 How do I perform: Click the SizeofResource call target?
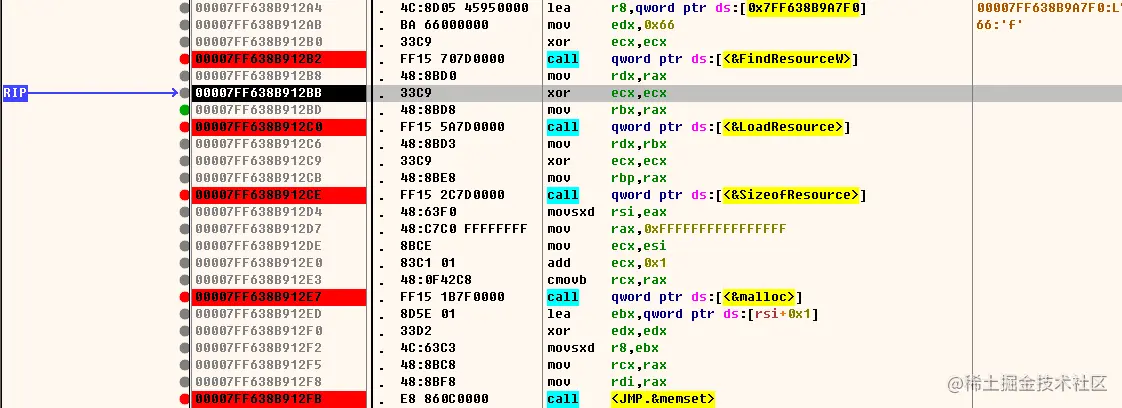791,195
